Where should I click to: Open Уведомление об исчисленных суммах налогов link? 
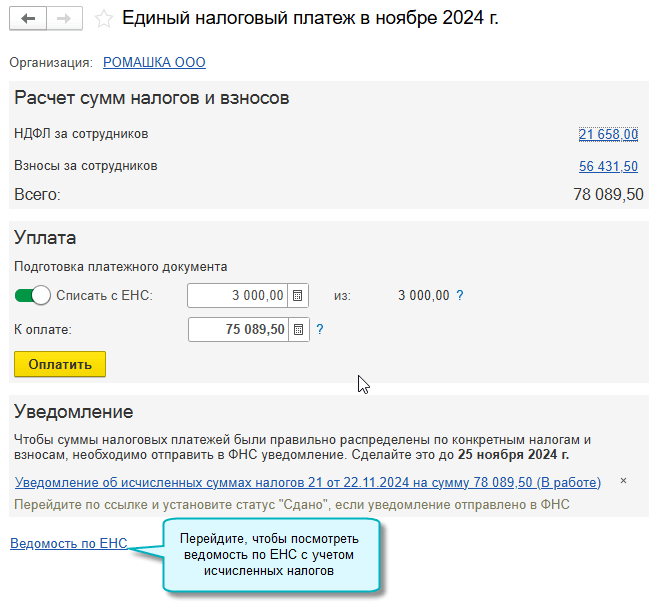308,482
